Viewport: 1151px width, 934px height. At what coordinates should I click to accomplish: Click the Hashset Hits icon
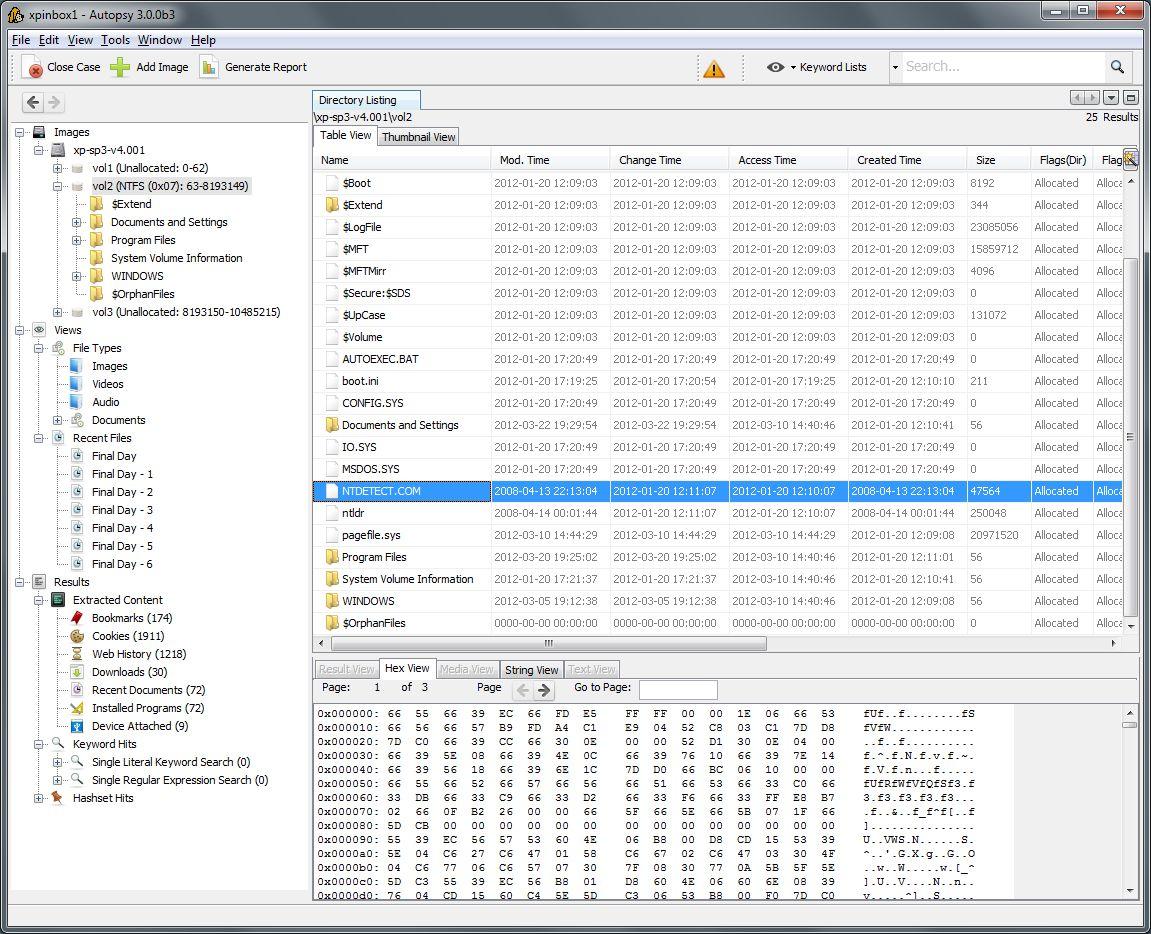pos(57,797)
